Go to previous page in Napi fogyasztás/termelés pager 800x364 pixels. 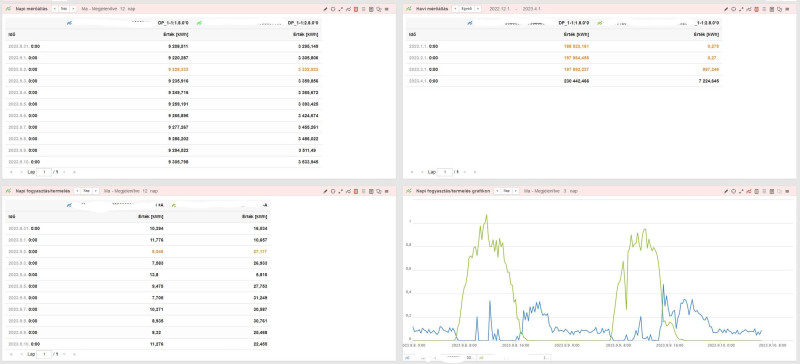20,354
